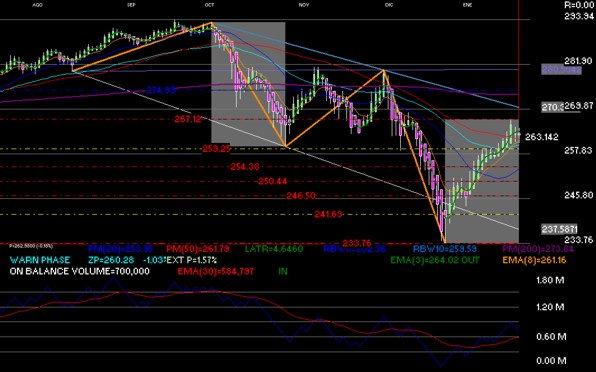Click the EMA(30)=584,797 text
Image resolution: width=596 pixels, height=372 pixels.
pos(216,271)
